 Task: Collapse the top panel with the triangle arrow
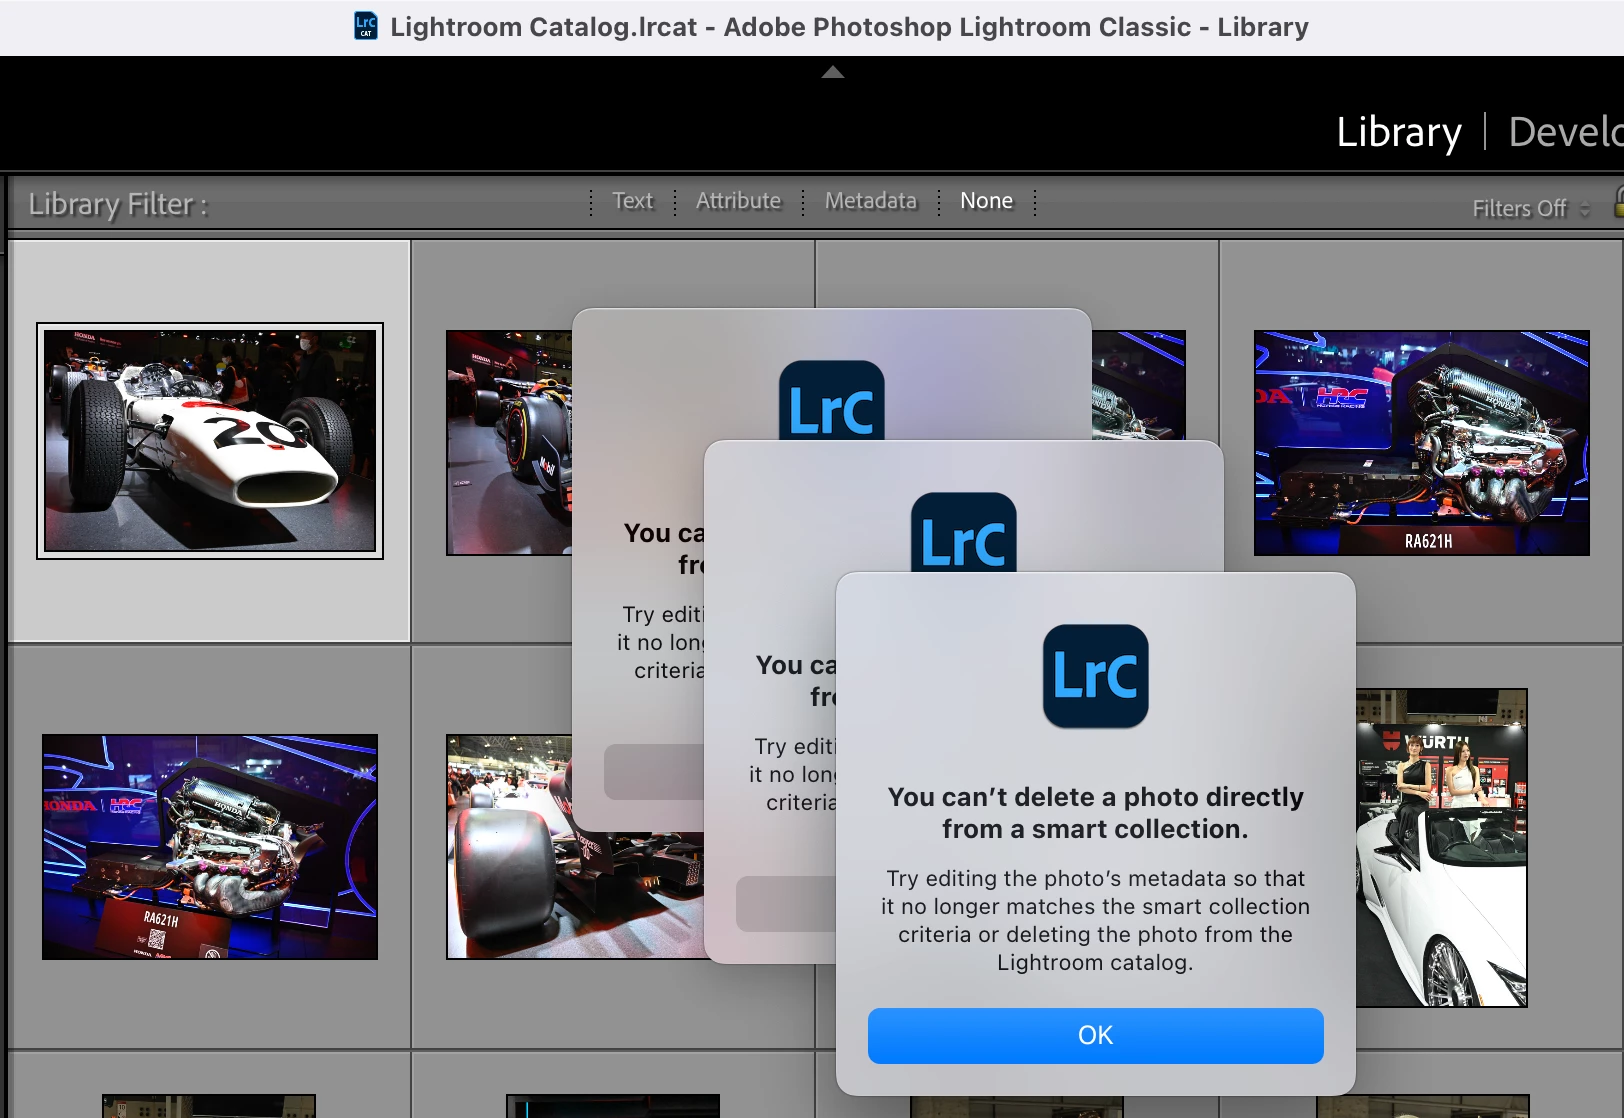pyautogui.click(x=832, y=72)
